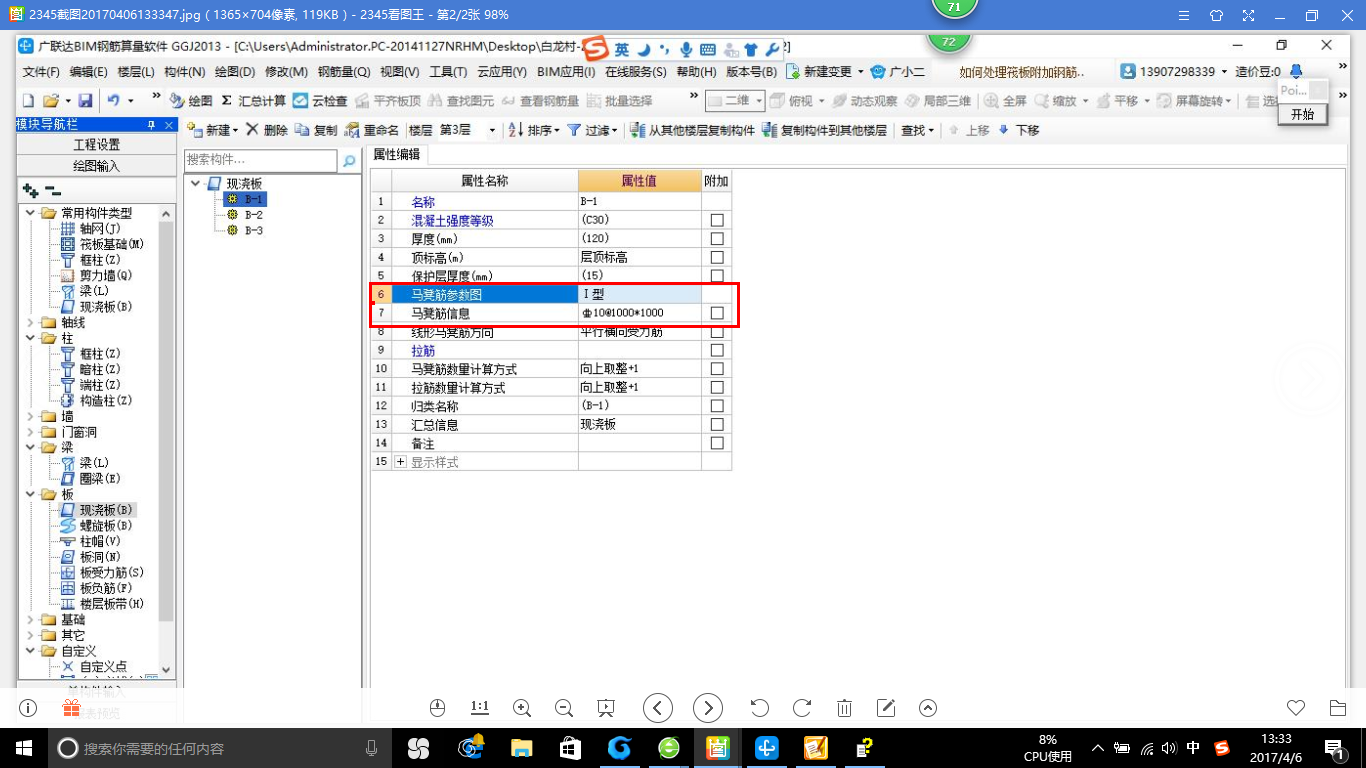Click the collapse-all minus icon in navigation panel
Viewport: 1366px width, 768px height.
[52, 191]
